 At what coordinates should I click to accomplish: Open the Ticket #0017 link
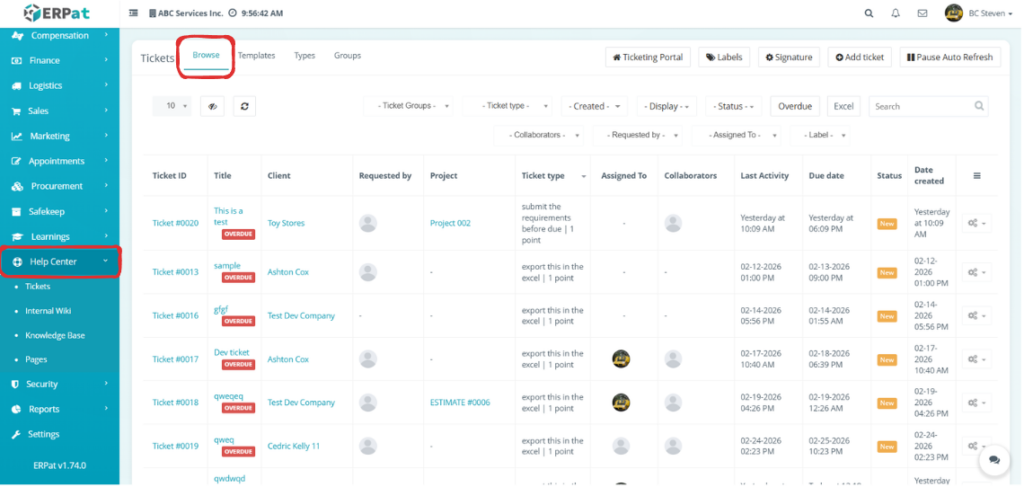pos(175,359)
